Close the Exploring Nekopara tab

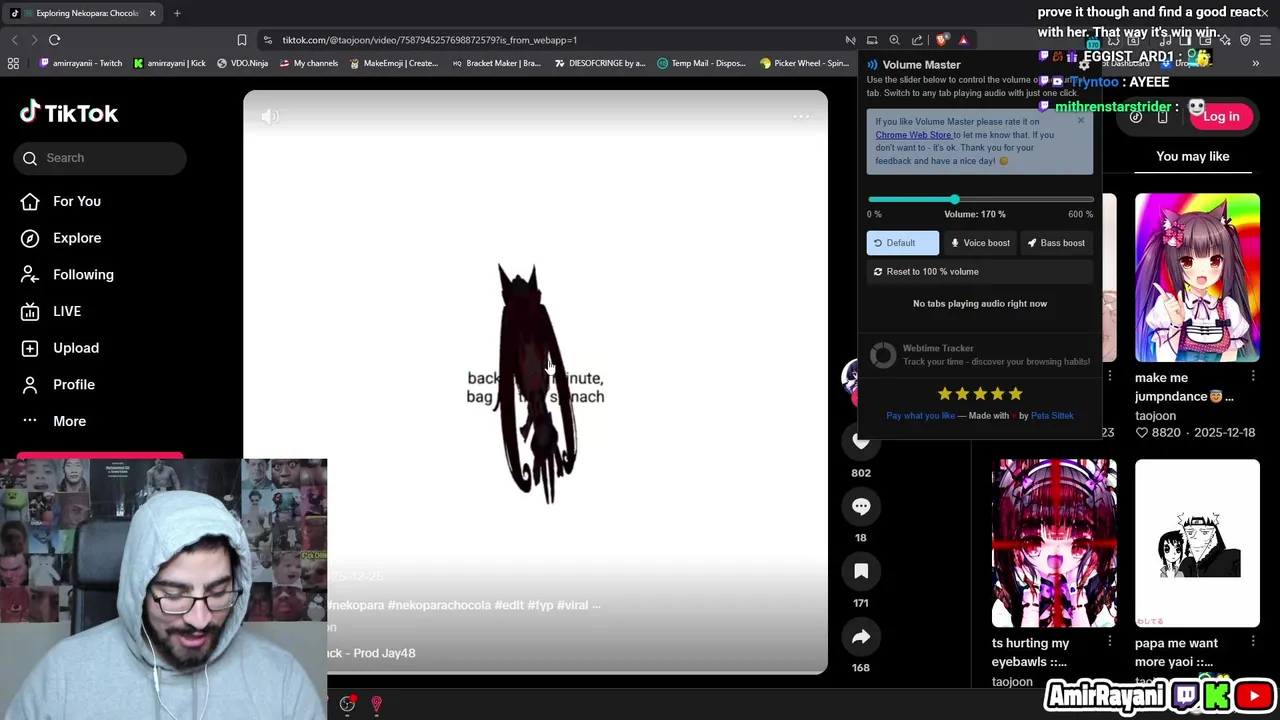pos(152,13)
